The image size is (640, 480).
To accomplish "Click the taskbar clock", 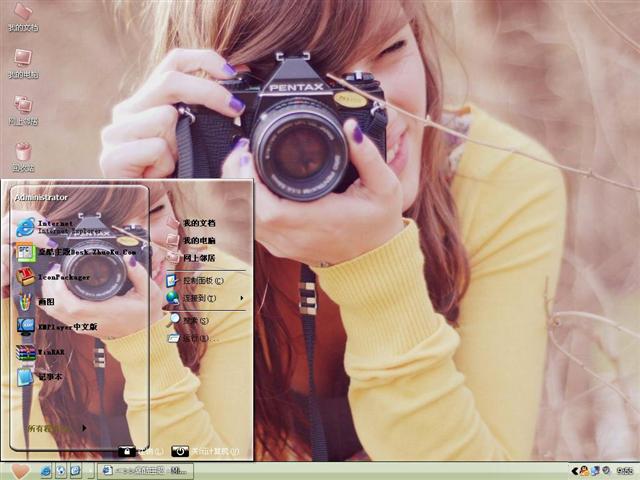I will click(x=624, y=471).
